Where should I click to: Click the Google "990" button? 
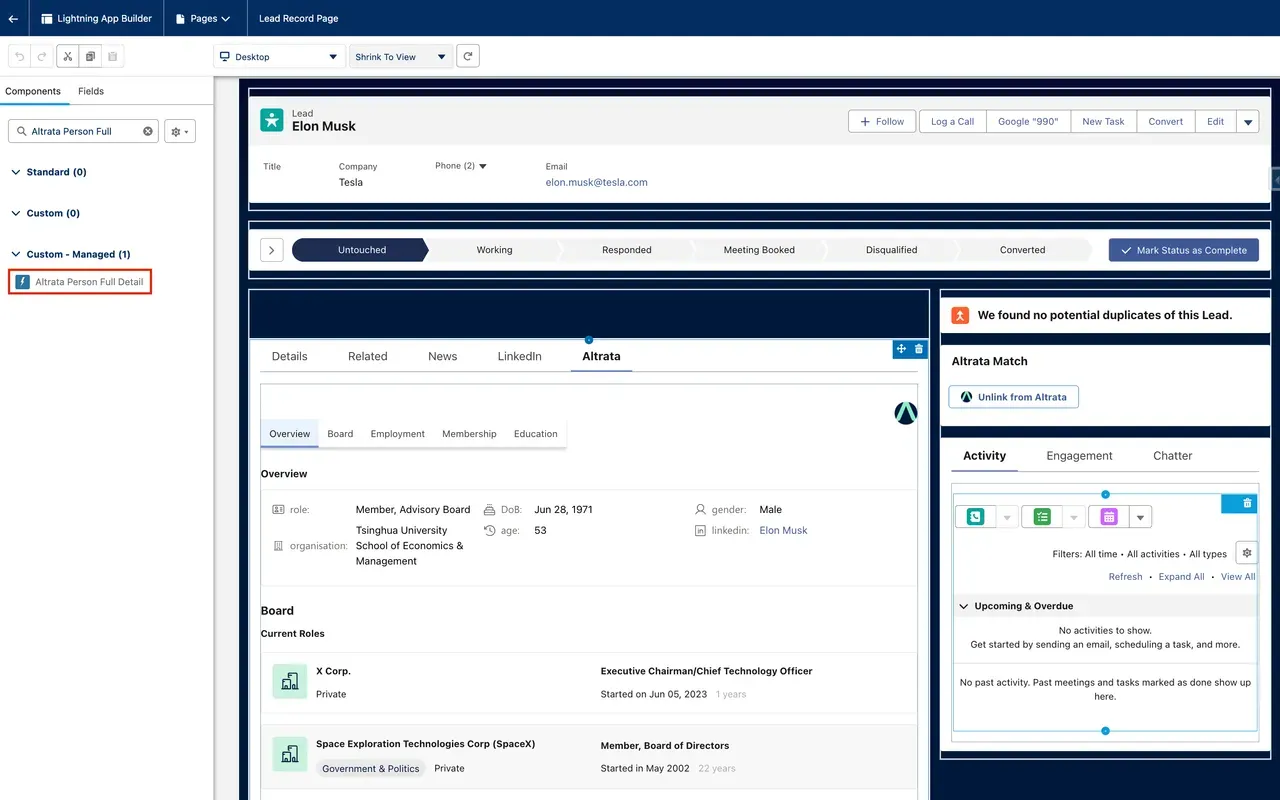pyautogui.click(x=1028, y=121)
